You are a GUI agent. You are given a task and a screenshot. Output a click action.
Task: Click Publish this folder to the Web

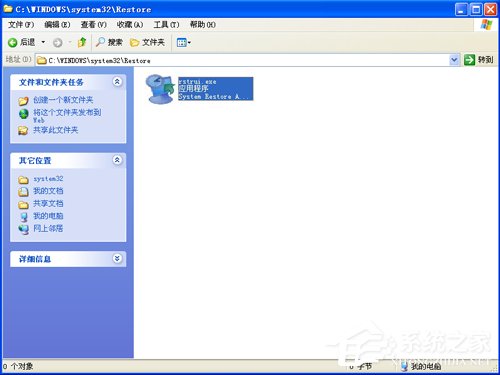(67, 116)
